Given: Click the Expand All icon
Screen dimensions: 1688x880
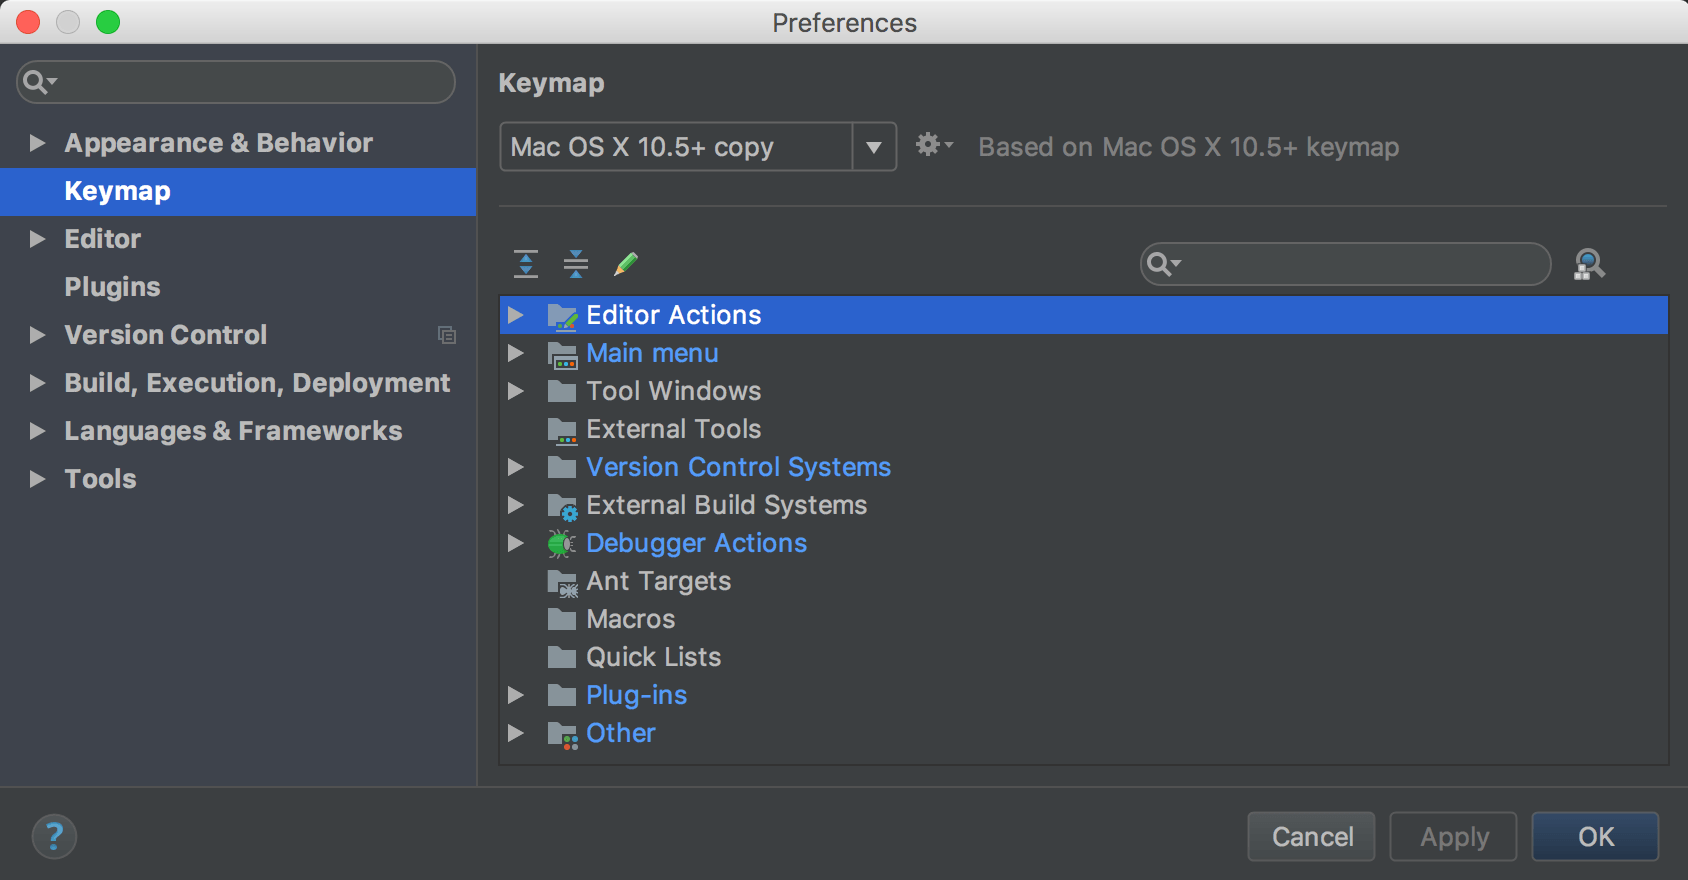Looking at the screenshot, I should pos(526,264).
